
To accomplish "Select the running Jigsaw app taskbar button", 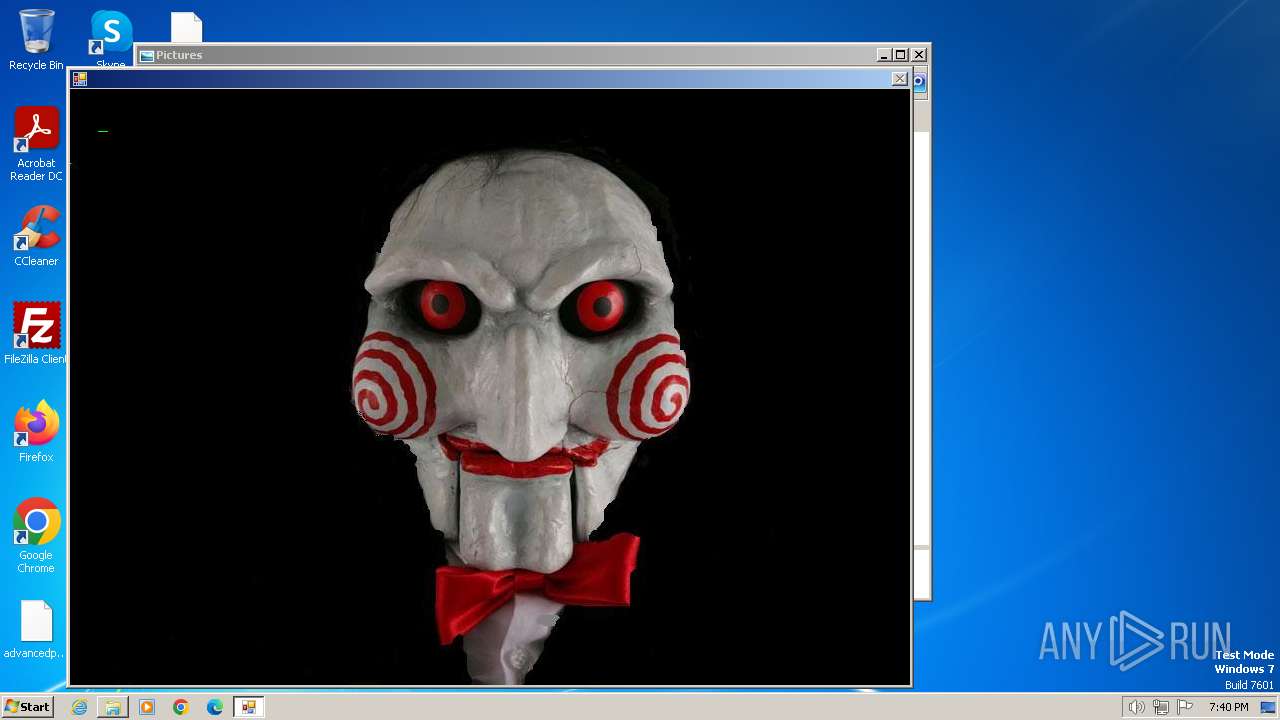I will (248, 707).
